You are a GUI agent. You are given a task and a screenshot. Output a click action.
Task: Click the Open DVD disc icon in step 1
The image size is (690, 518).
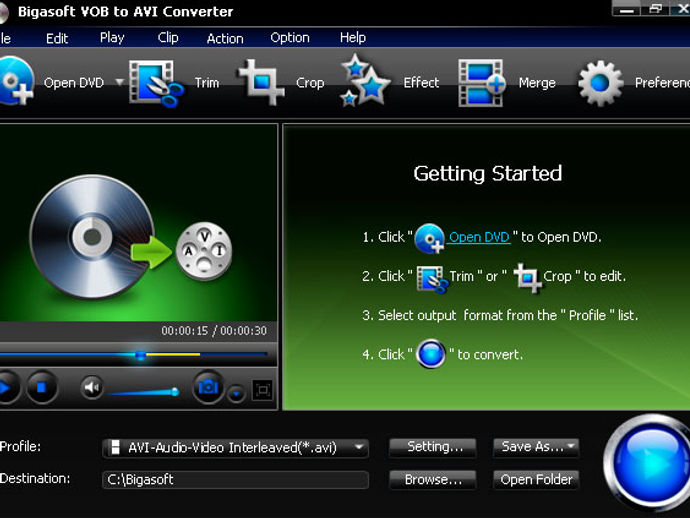[429, 238]
